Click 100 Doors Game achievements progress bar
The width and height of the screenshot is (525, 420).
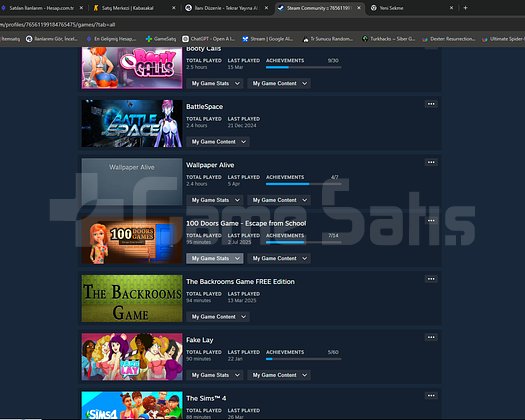pyautogui.click(x=303, y=242)
